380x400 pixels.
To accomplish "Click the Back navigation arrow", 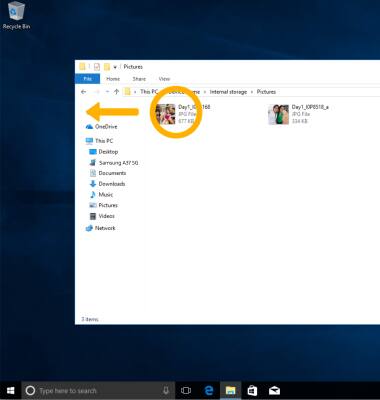I will 84,92.
